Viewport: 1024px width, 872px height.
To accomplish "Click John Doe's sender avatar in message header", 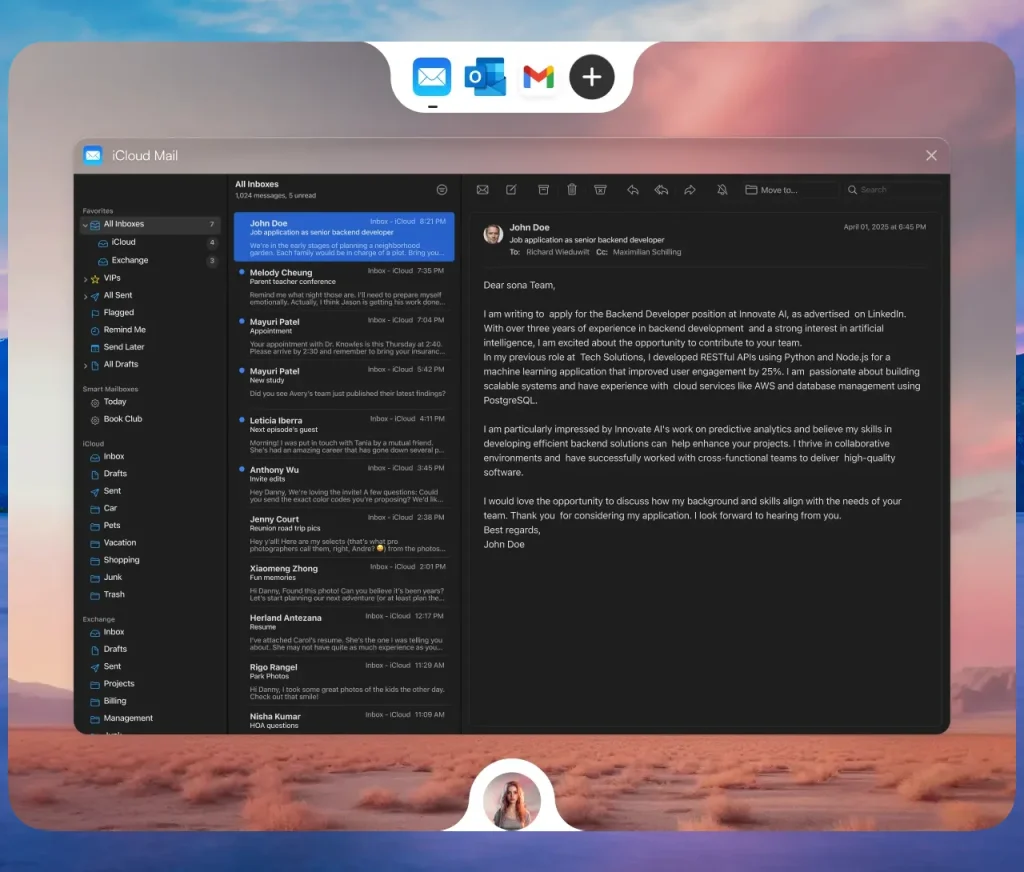I will [493, 234].
